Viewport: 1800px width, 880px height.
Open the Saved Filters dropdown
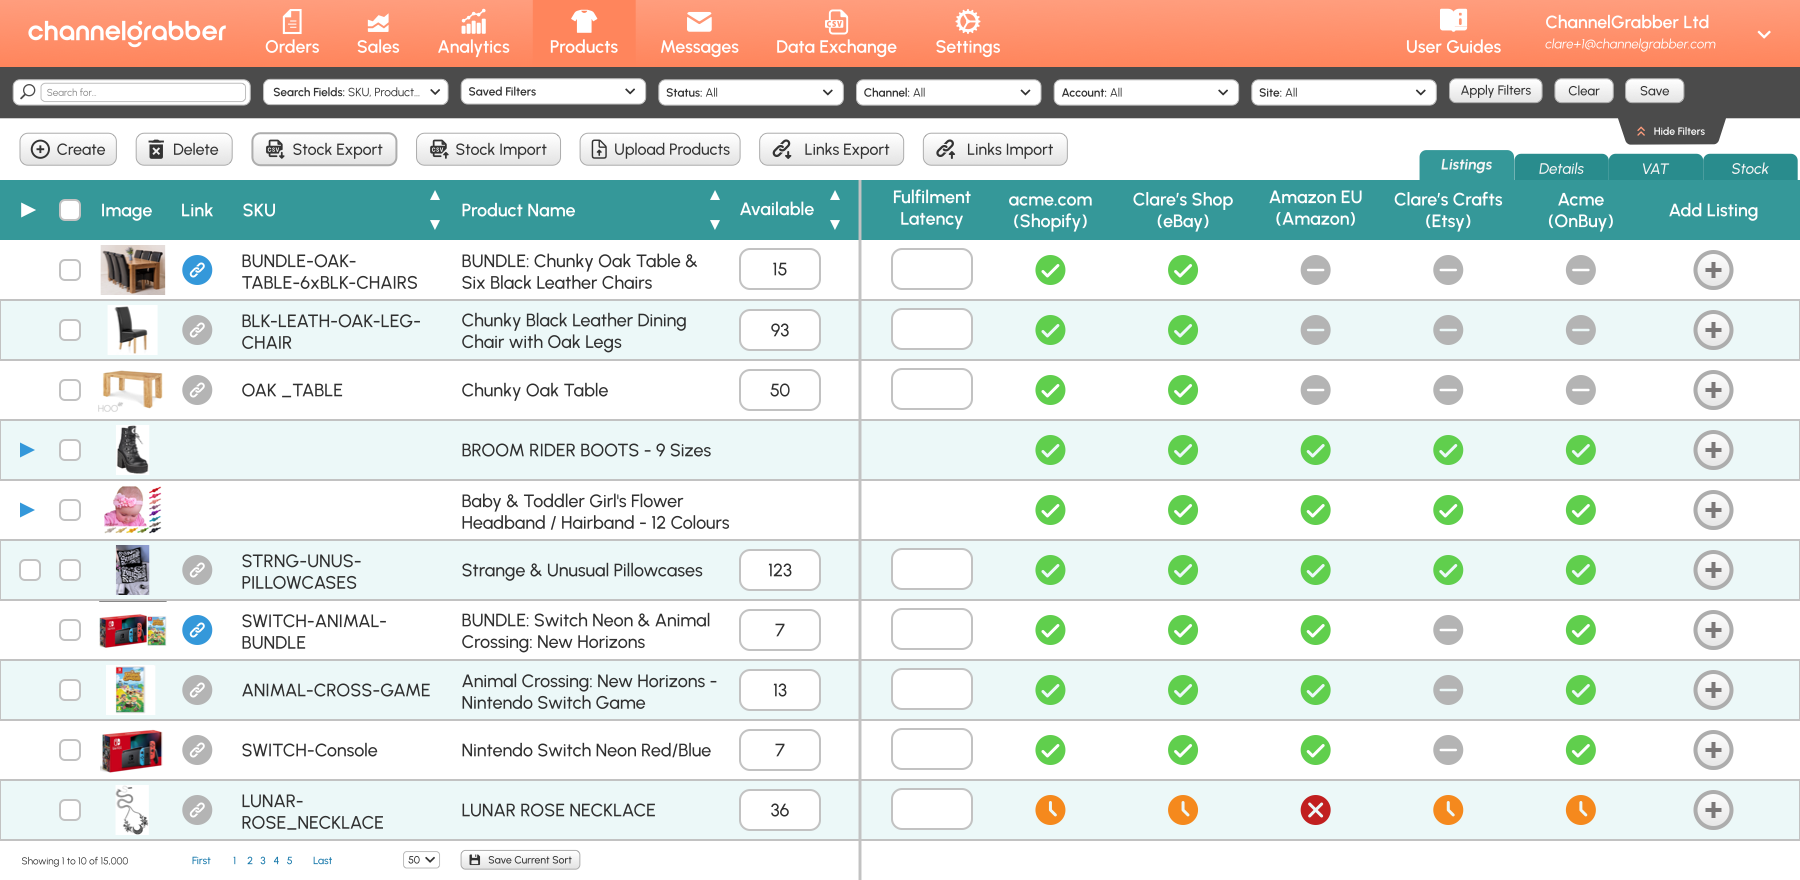coord(552,92)
